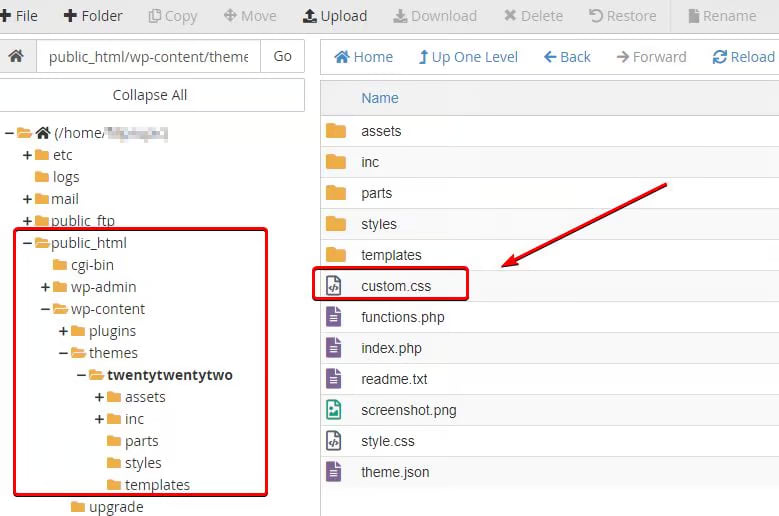Expand the public_ftp folder in tree

(27, 221)
